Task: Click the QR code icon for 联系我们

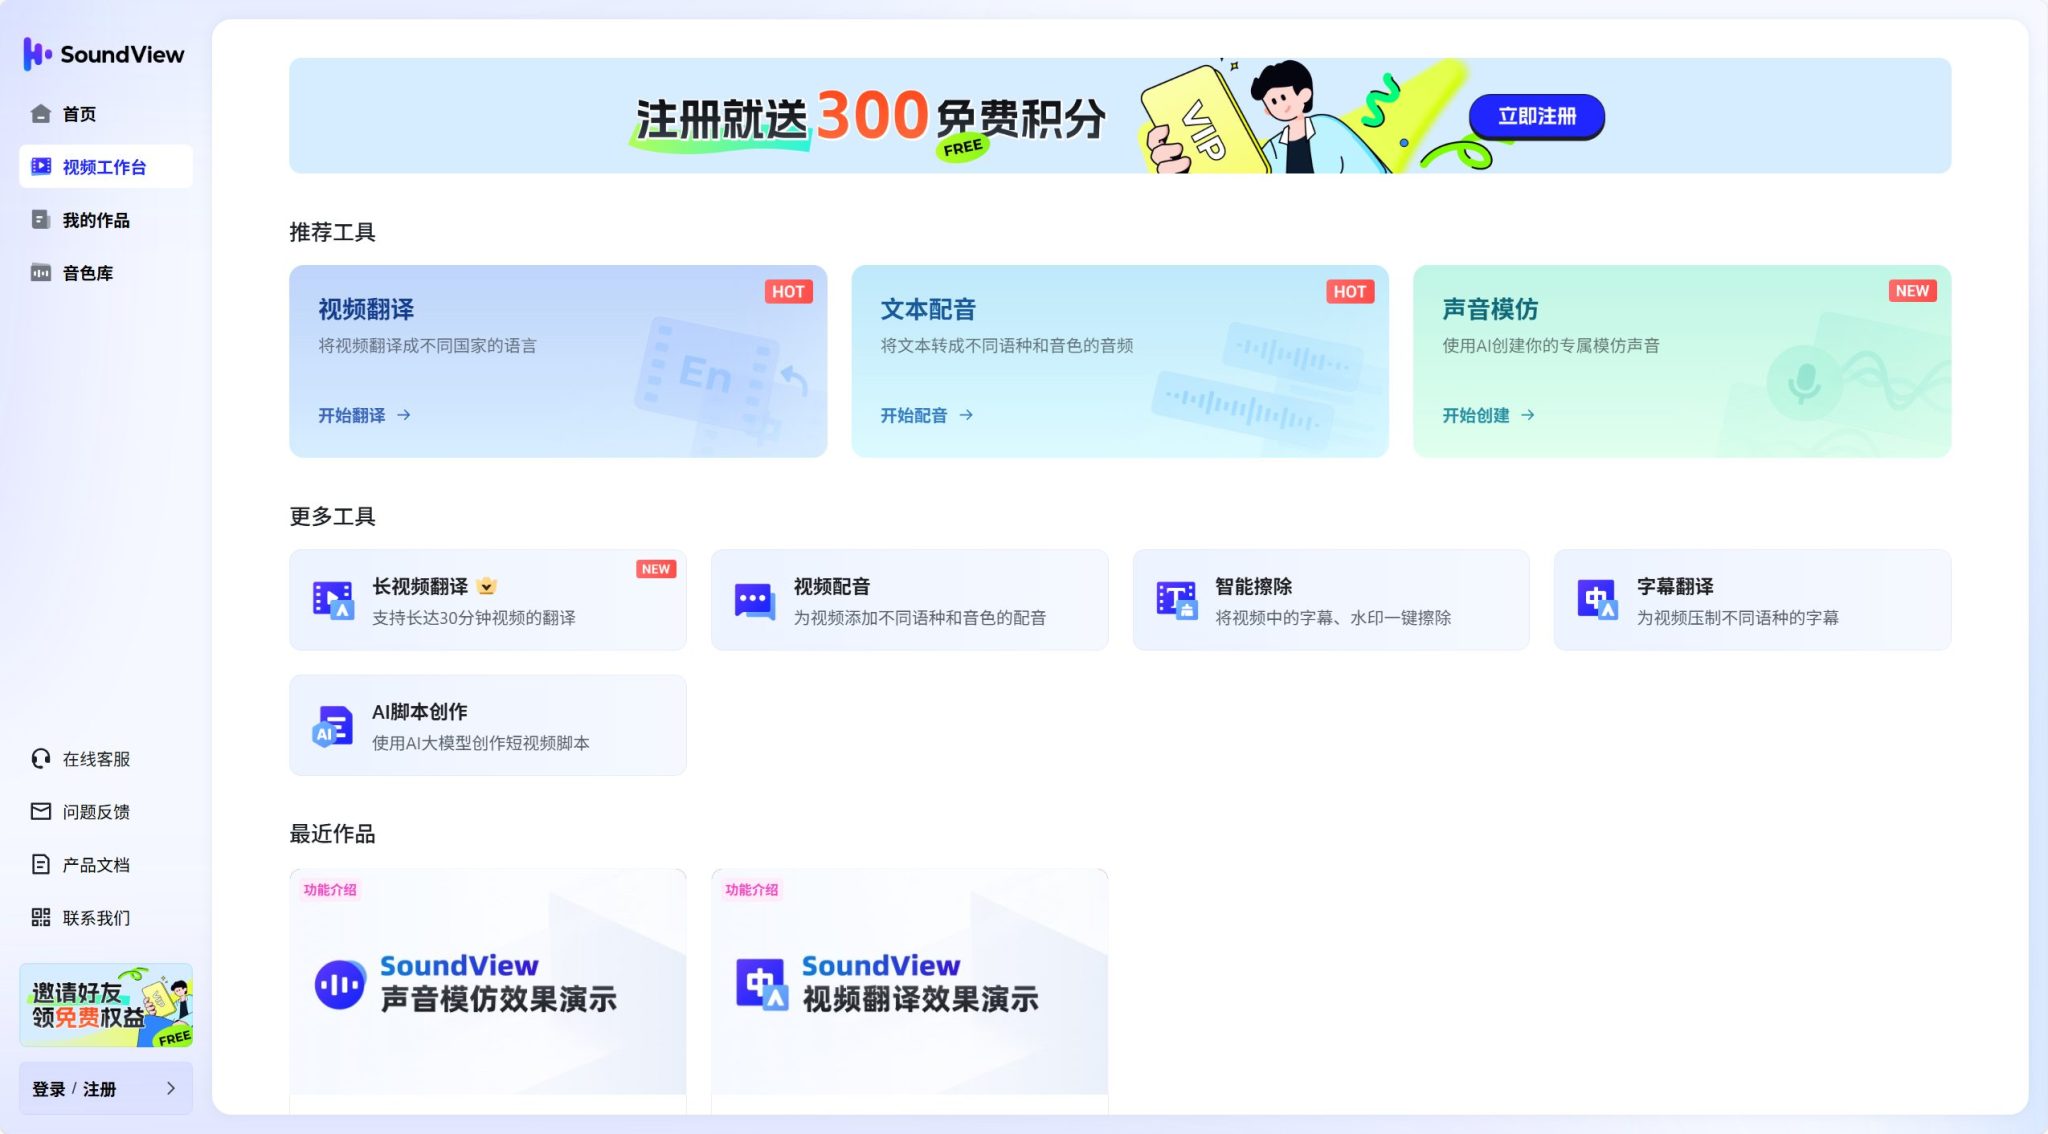Action: click(x=41, y=918)
